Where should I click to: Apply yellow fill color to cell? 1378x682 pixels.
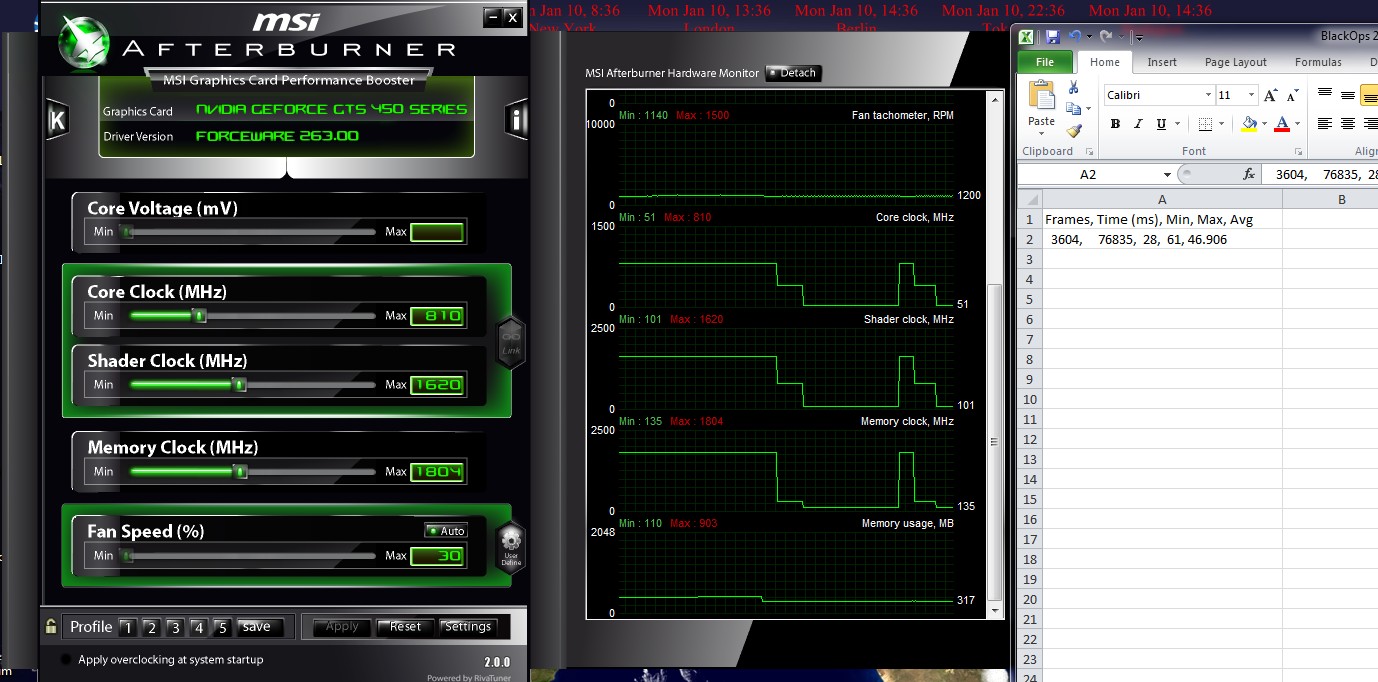point(1248,124)
